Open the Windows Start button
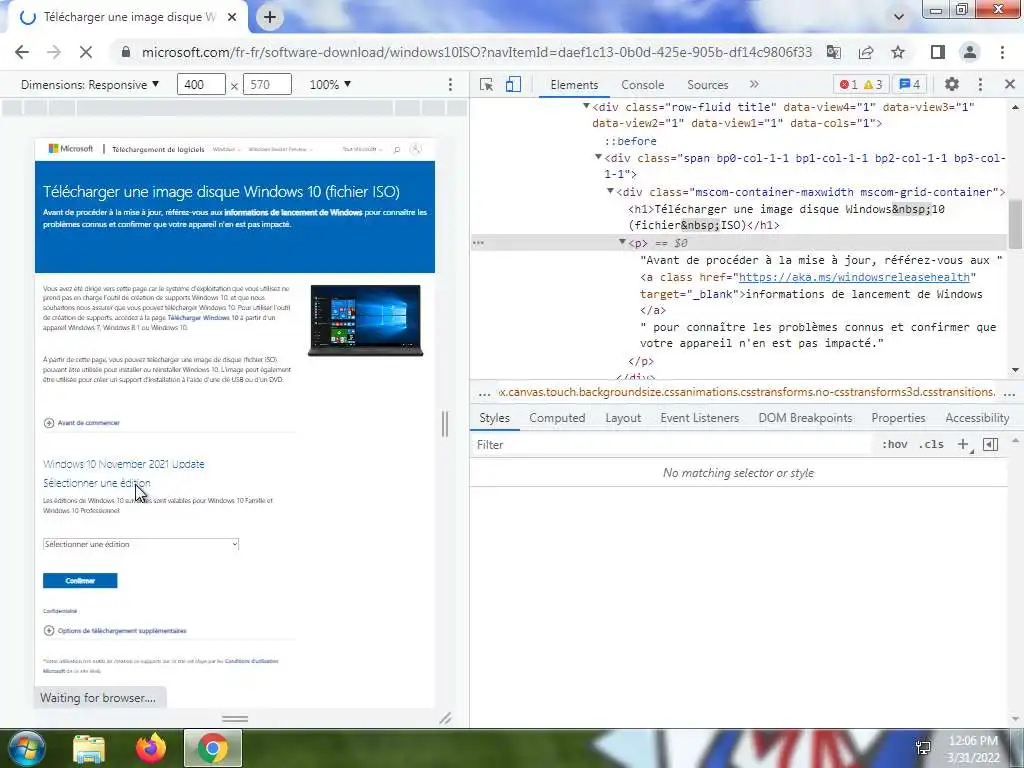Screen dimensions: 1024x768 point(26,748)
